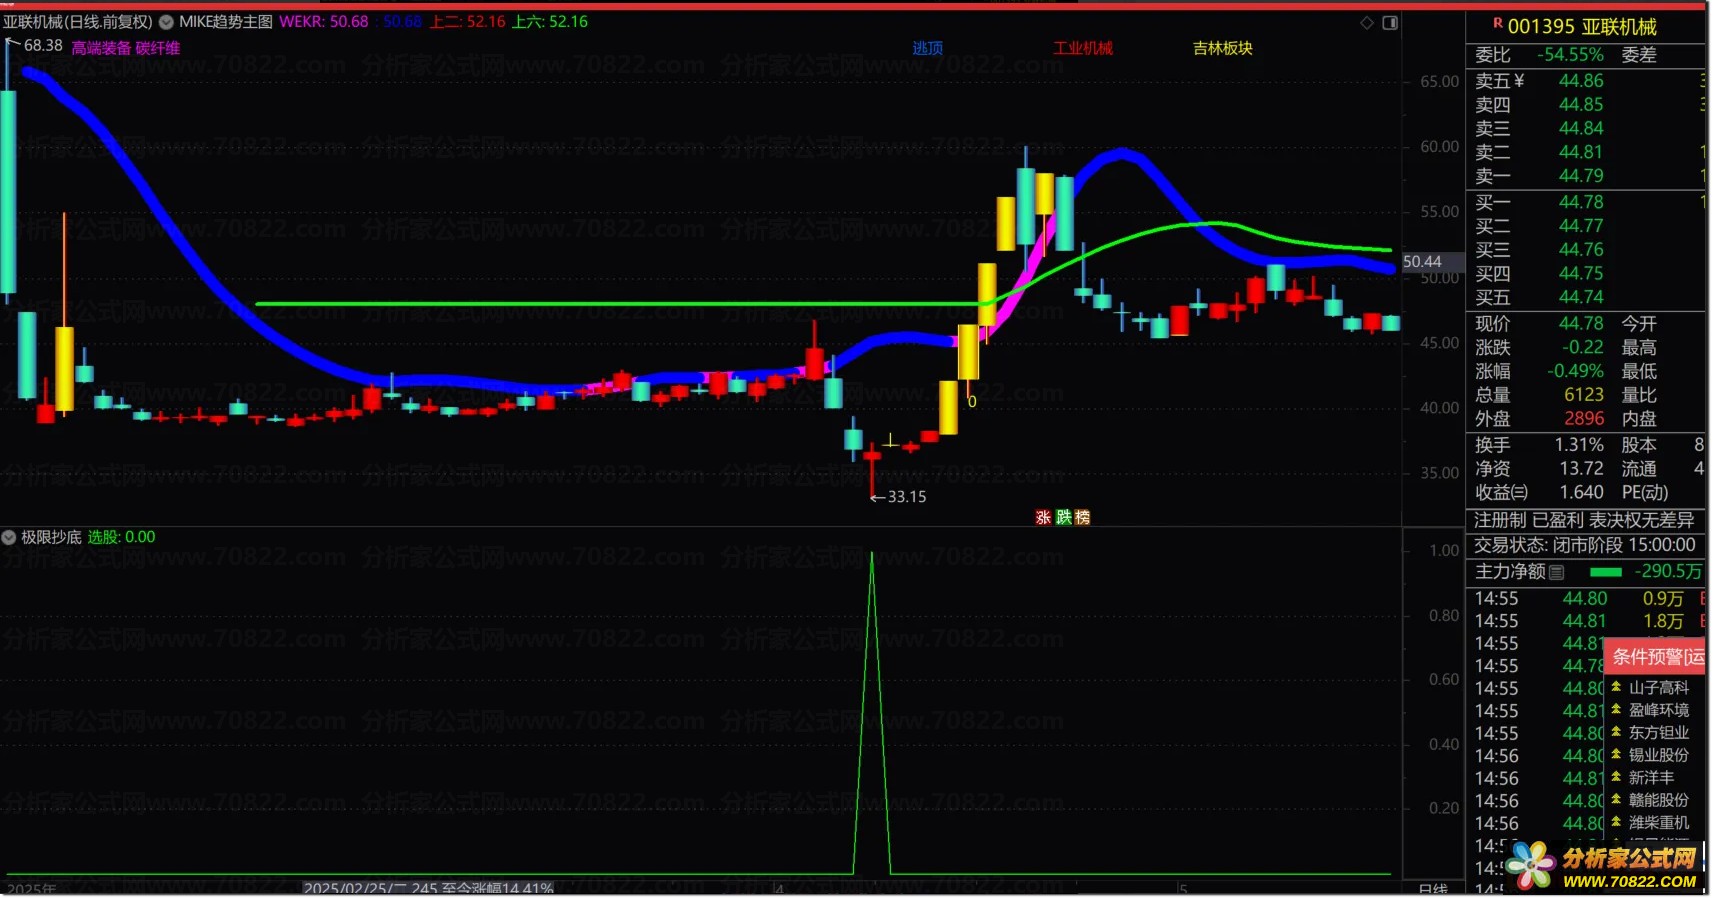The image size is (1713, 898).
Task: Click the 主力净额 value -290.5万
Action: (1668, 571)
